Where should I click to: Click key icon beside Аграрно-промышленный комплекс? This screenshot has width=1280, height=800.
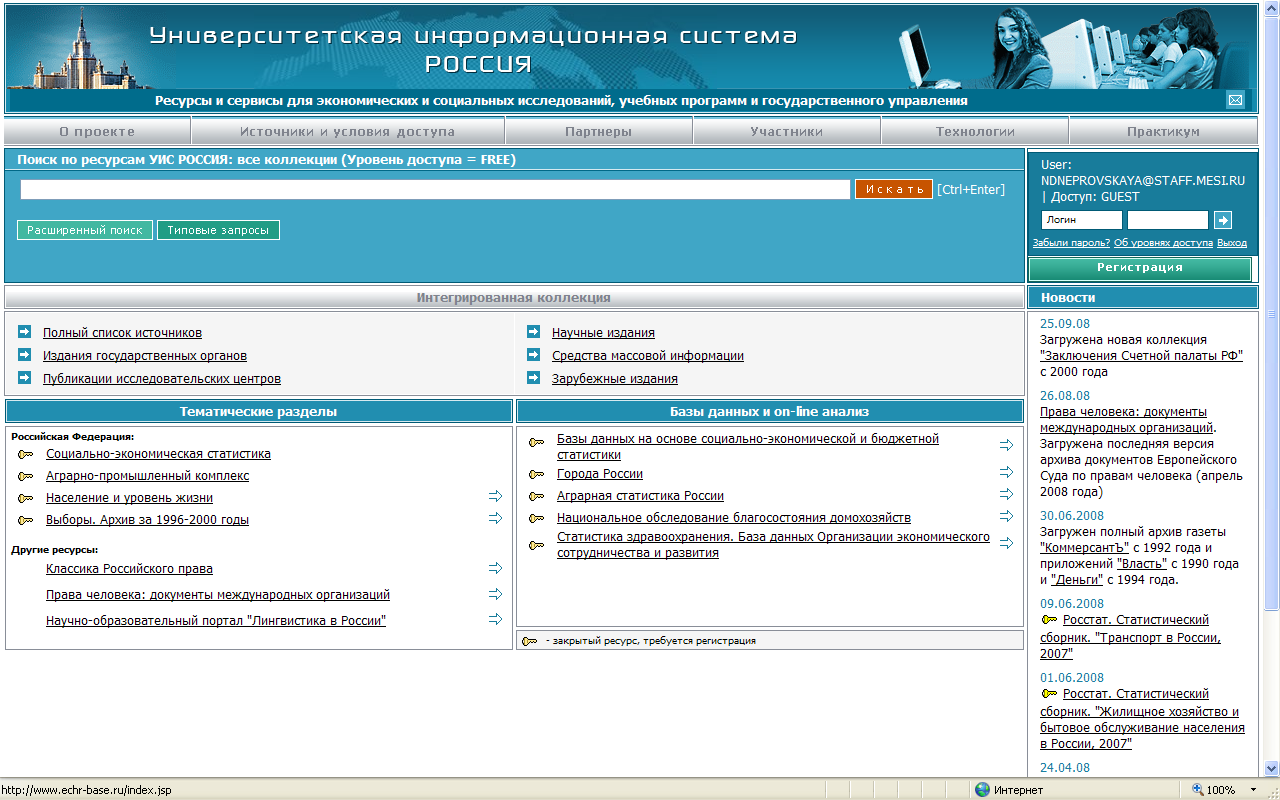point(25,477)
